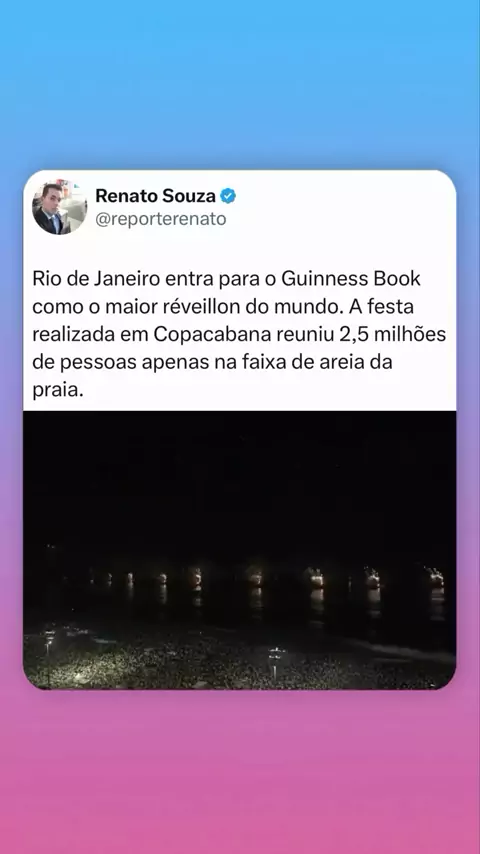Screen dimensions: 480x854
Task: Click the blue gradient area above the card
Action: point(240,84)
